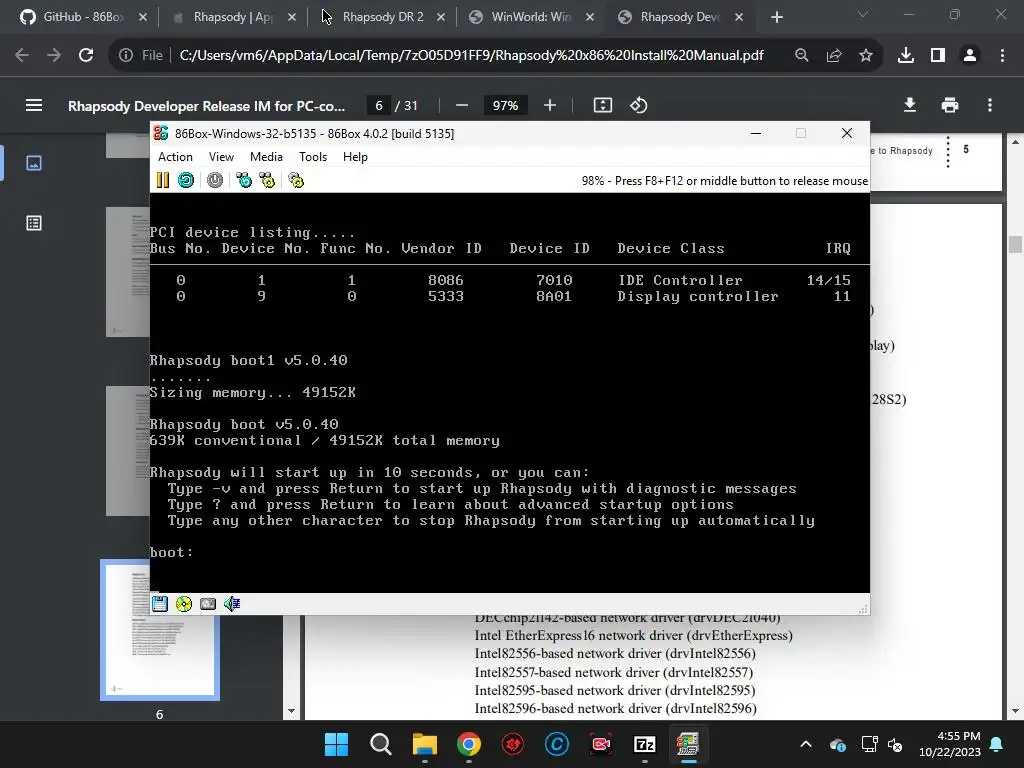Screen dimensions: 1024x768
Task: Send Ctrl+Alt+Del via 86Box toolbar
Action: [244, 180]
